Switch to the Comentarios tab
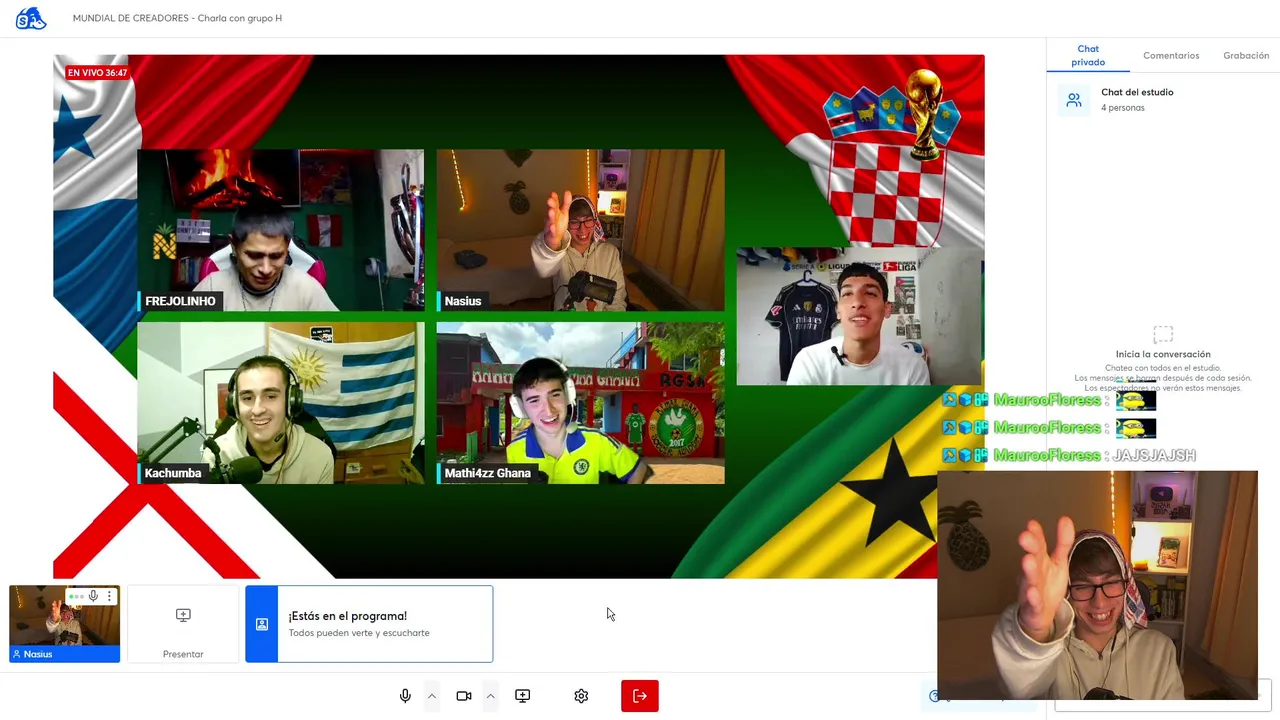 pos(1171,56)
